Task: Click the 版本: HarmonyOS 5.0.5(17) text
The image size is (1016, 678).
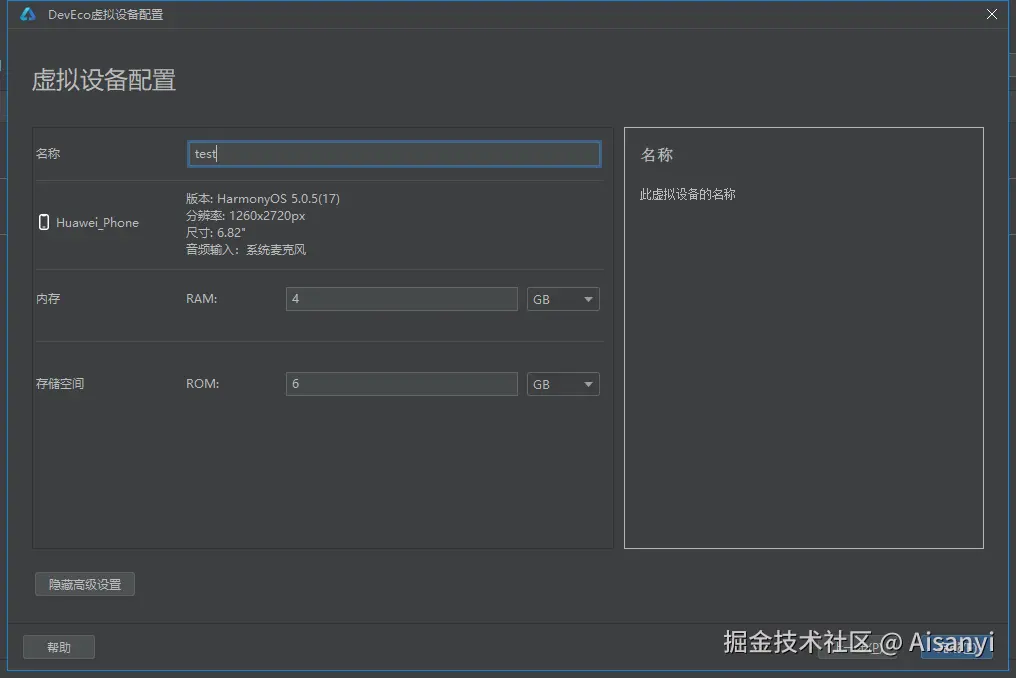Action: [x=262, y=198]
